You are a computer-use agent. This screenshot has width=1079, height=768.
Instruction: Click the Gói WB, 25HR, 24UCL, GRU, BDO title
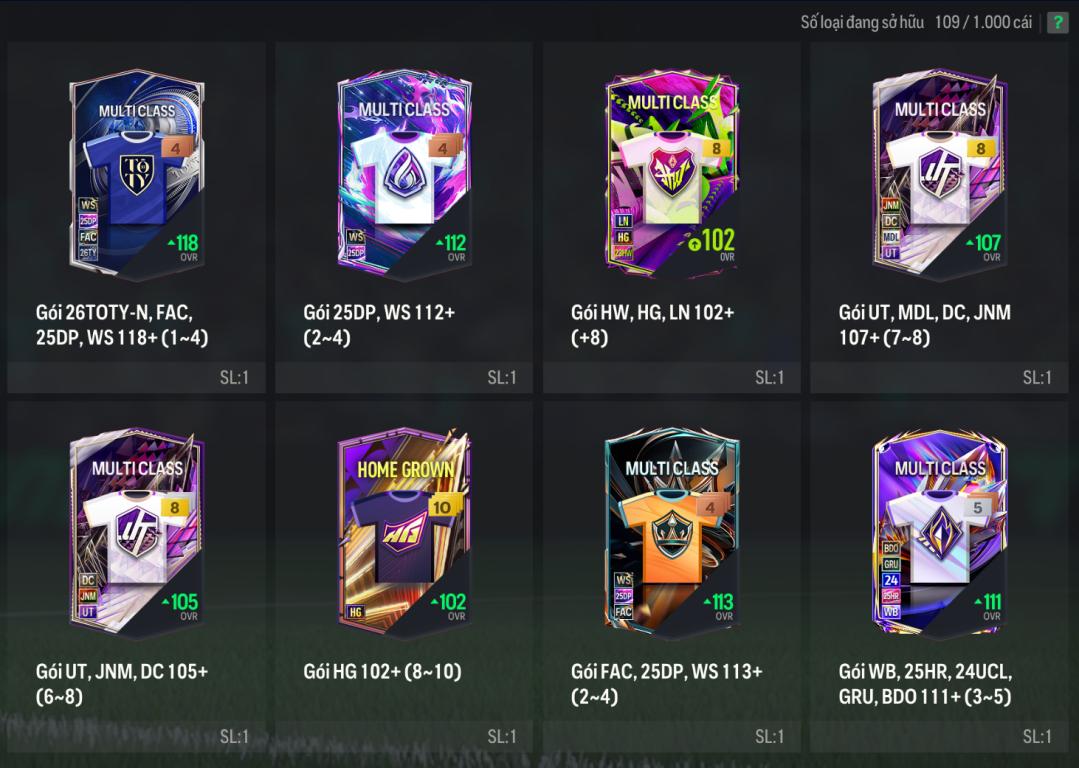tap(926, 684)
